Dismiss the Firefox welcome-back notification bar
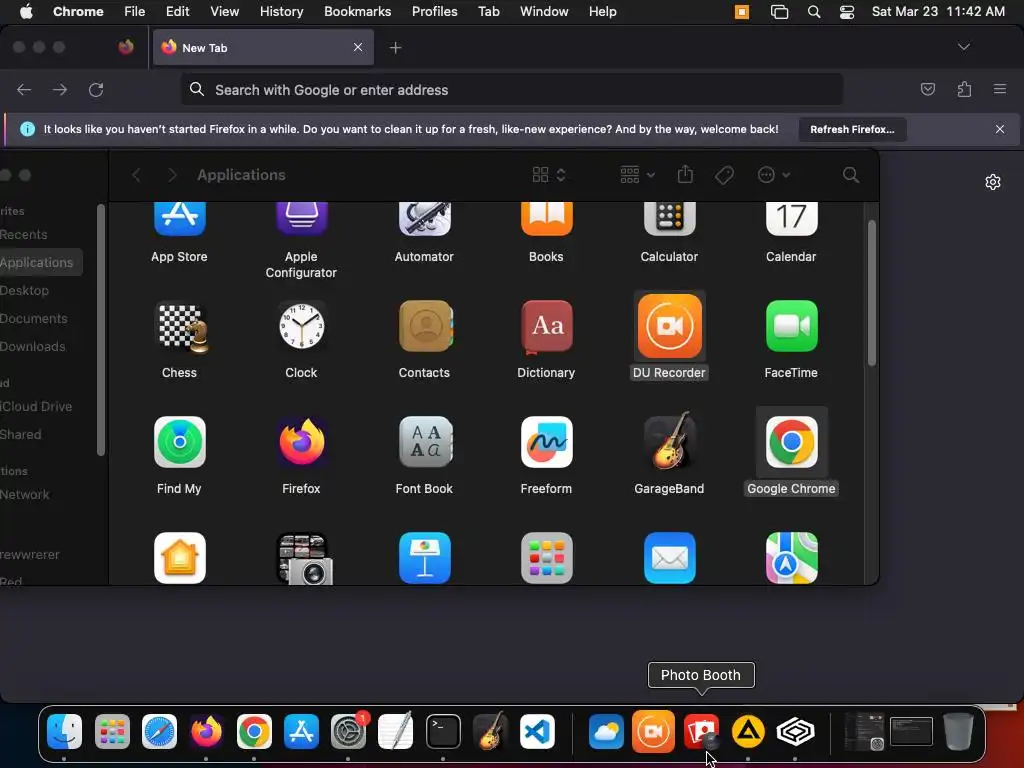The width and height of the screenshot is (1024, 768). (1000, 129)
